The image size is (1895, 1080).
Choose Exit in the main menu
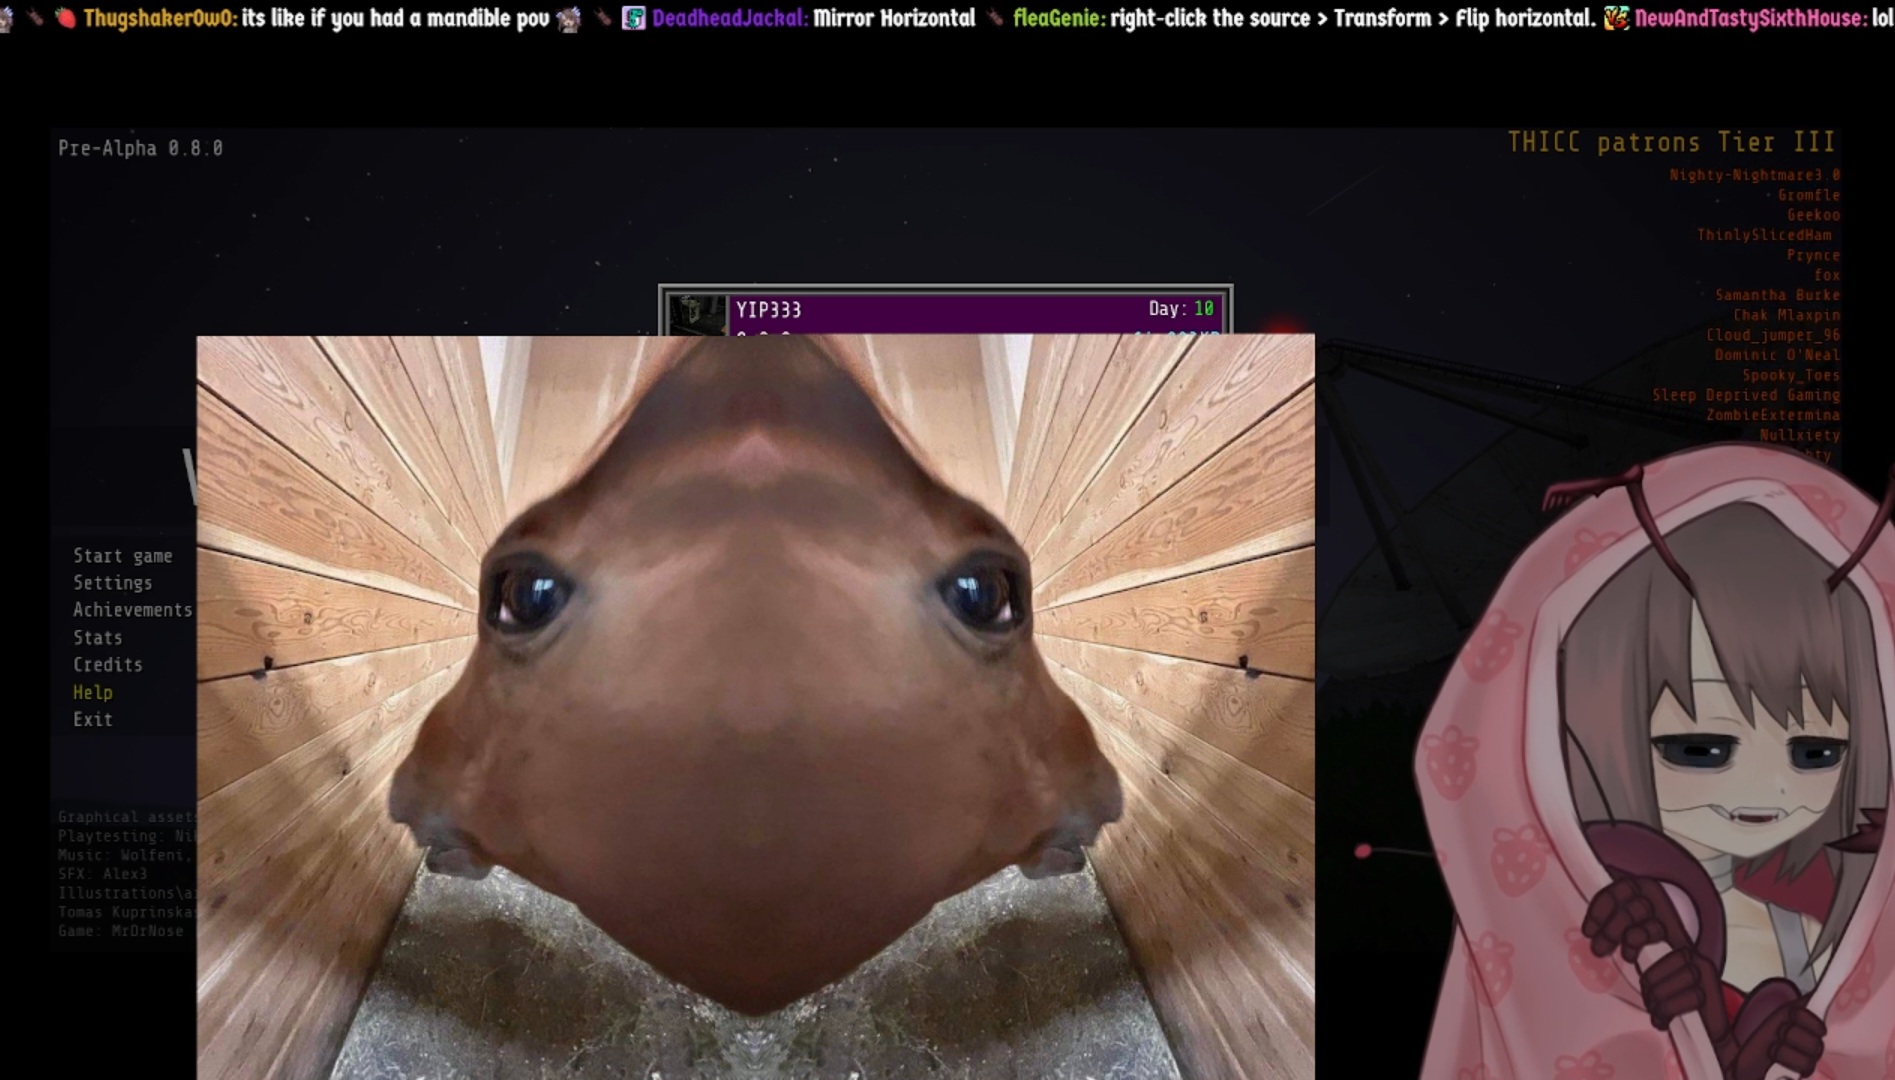pos(92,719)
